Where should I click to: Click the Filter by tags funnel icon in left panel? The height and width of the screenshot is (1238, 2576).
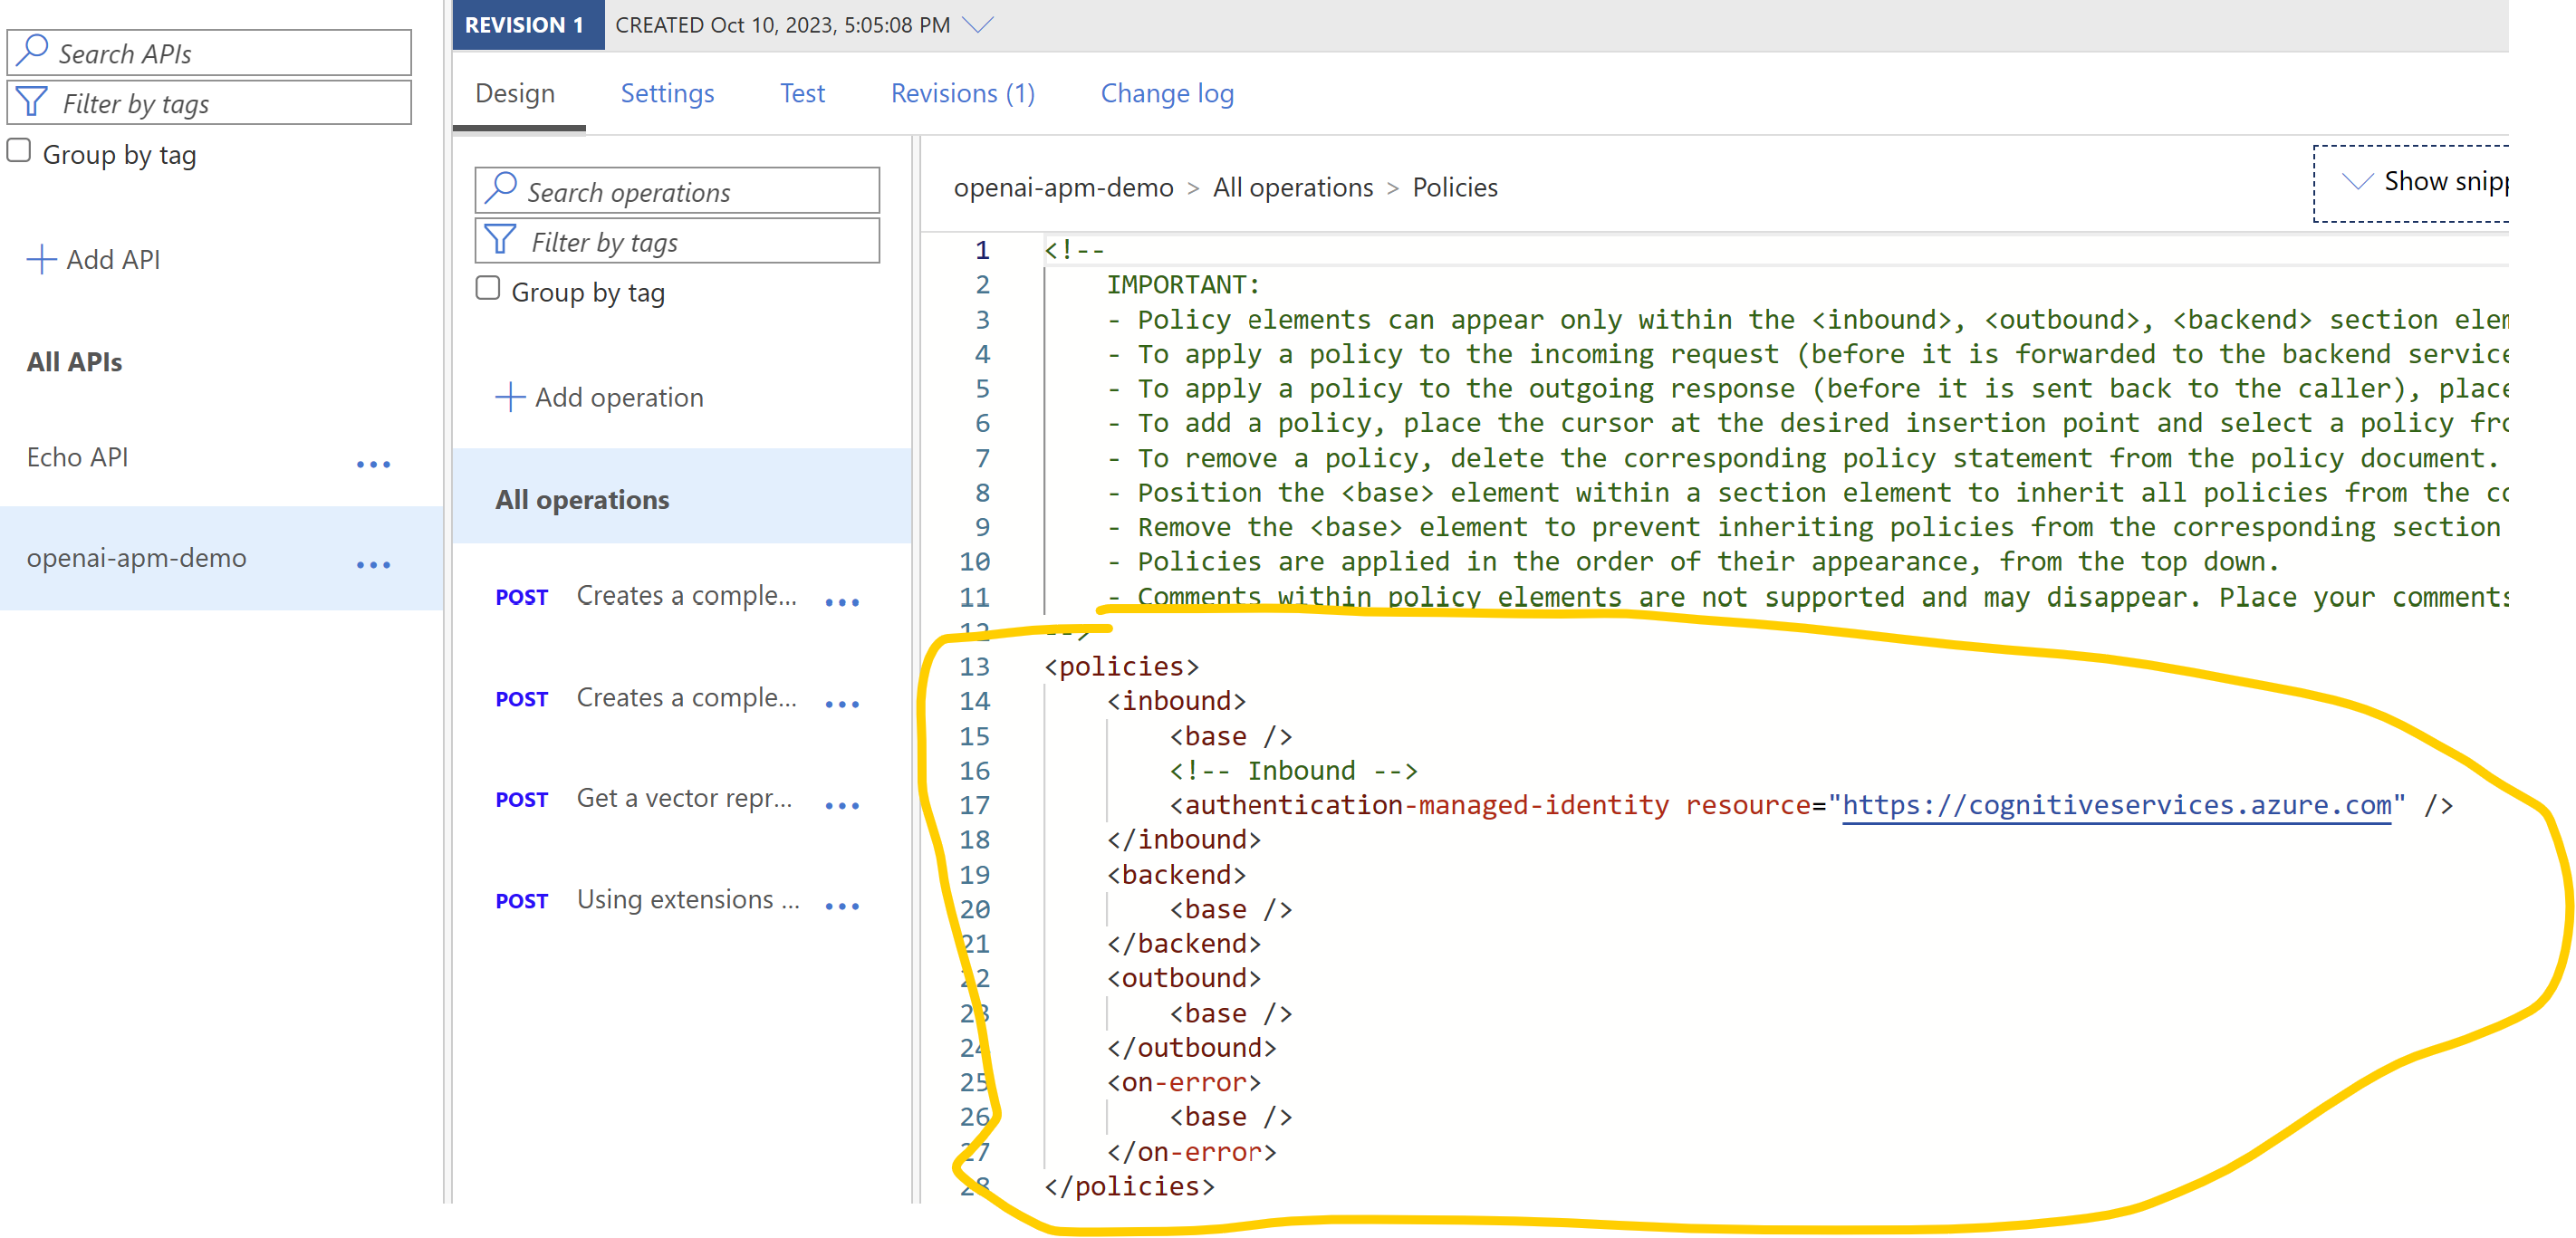pos(31,101)
